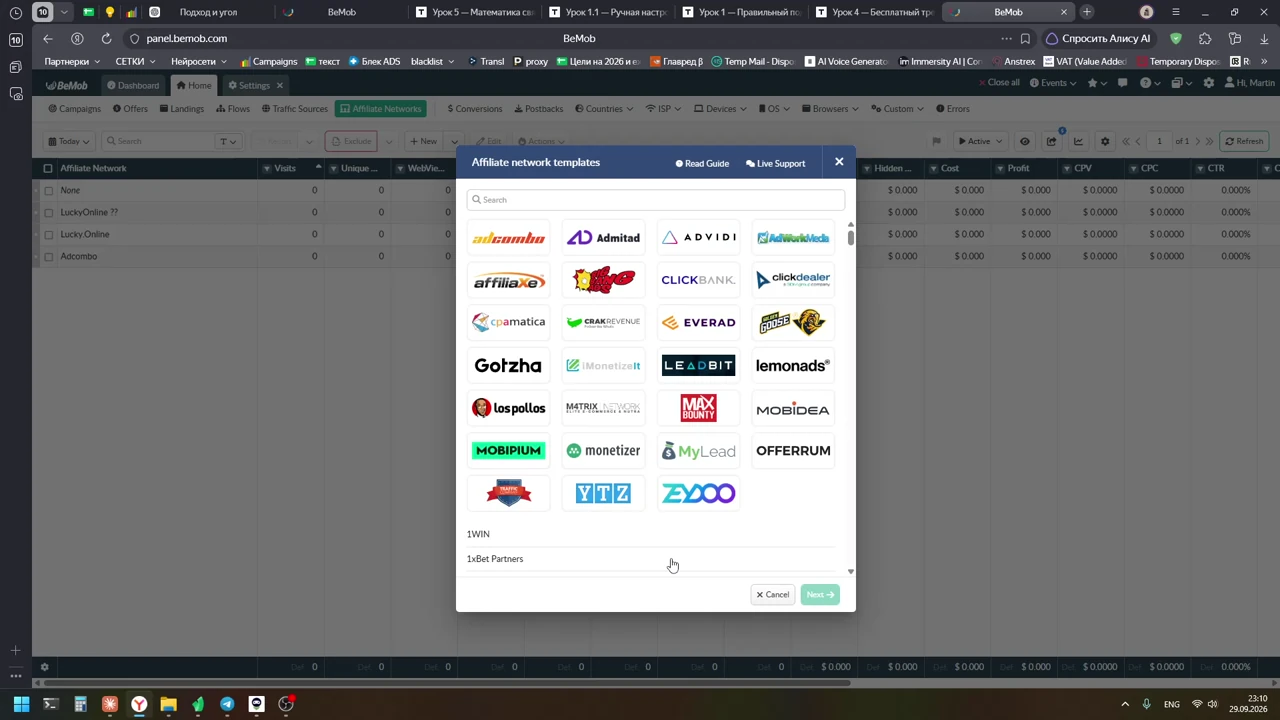This screenshot has width=1280, height=720.
Task: Choose the ZEYDOO template logo
Action: (698, 493)
